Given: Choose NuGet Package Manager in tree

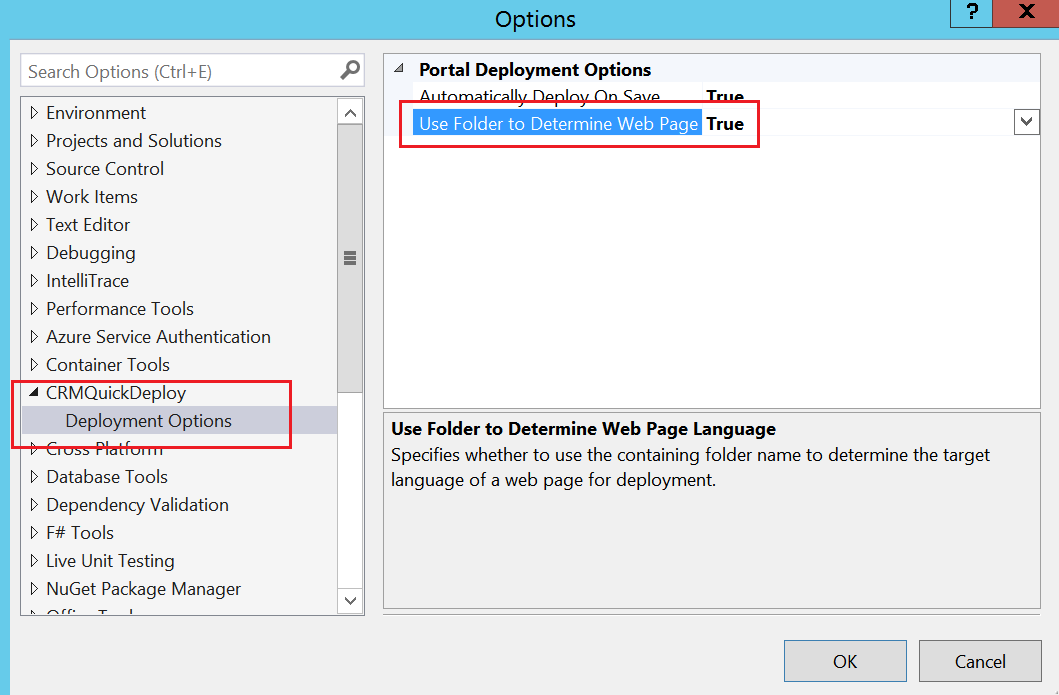Looking at the screenshot, I should [x=143, y=589].
